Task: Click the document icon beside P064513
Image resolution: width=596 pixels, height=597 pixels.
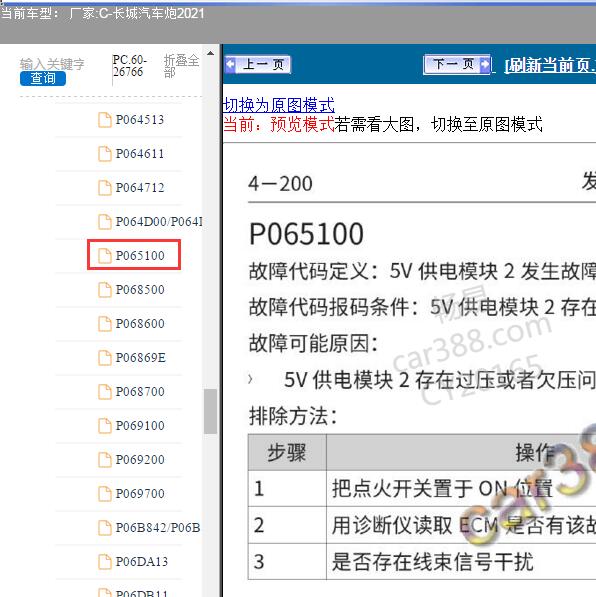Action: pyautogui.click(x=105, y=120)
